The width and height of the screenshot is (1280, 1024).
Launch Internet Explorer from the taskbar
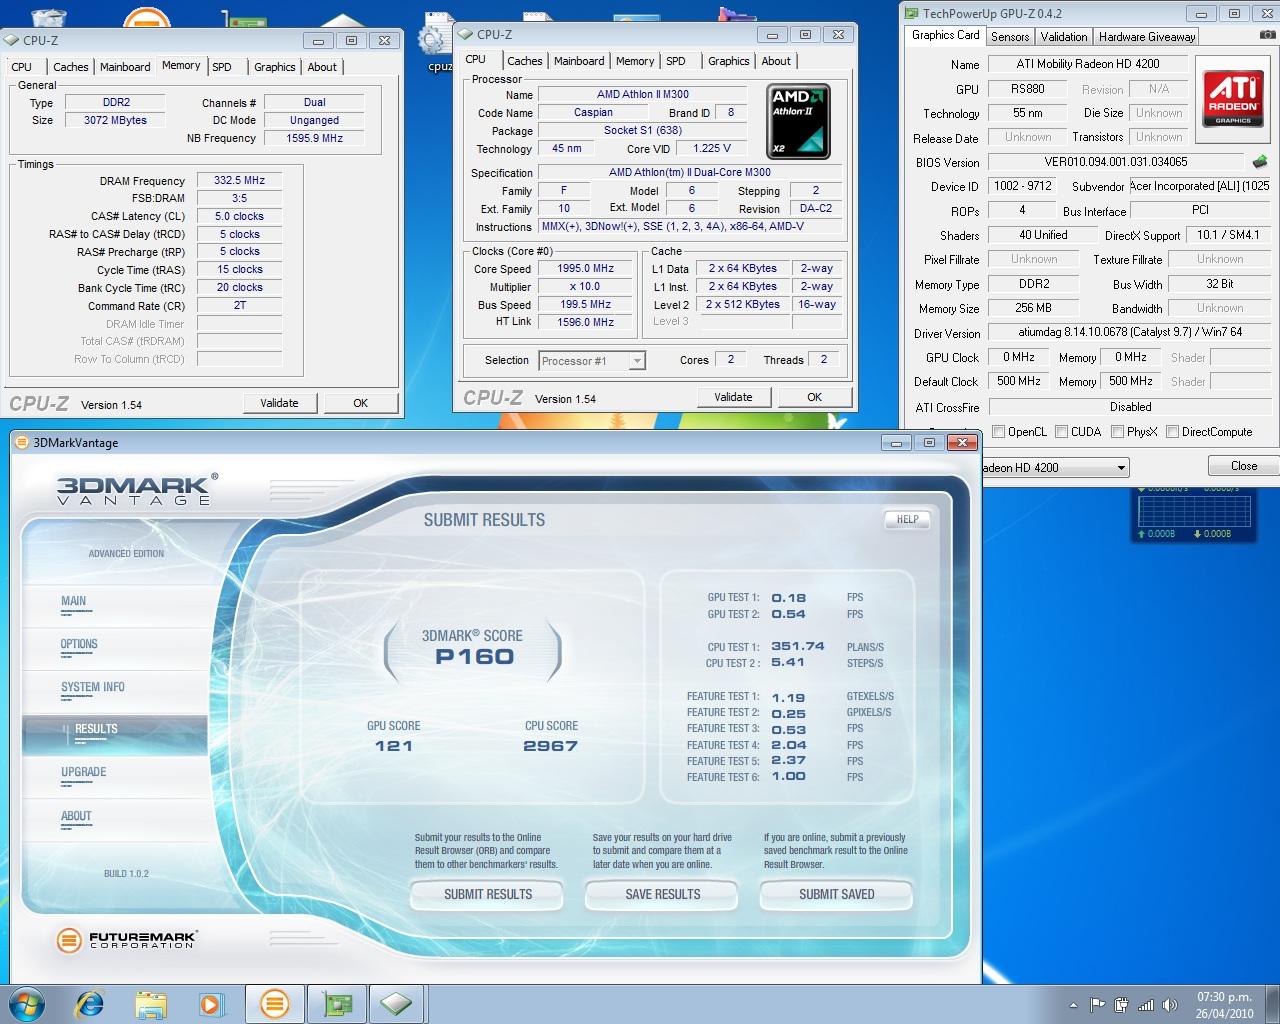[x=89, y=1003]
